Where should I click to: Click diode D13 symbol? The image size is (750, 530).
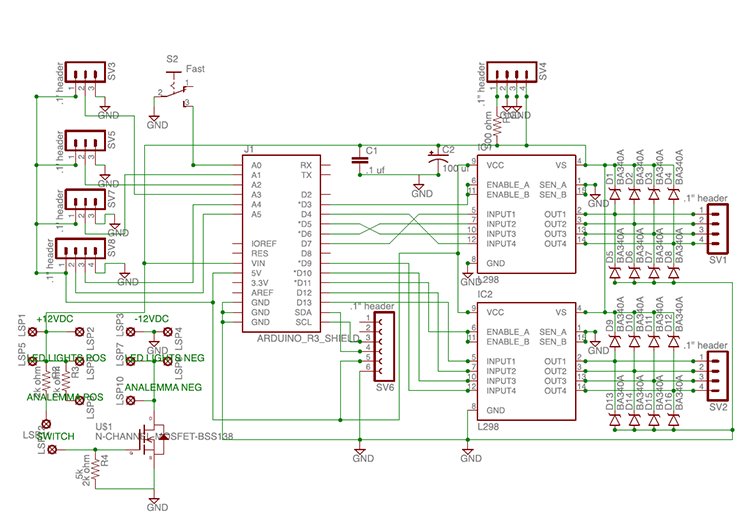615,420
